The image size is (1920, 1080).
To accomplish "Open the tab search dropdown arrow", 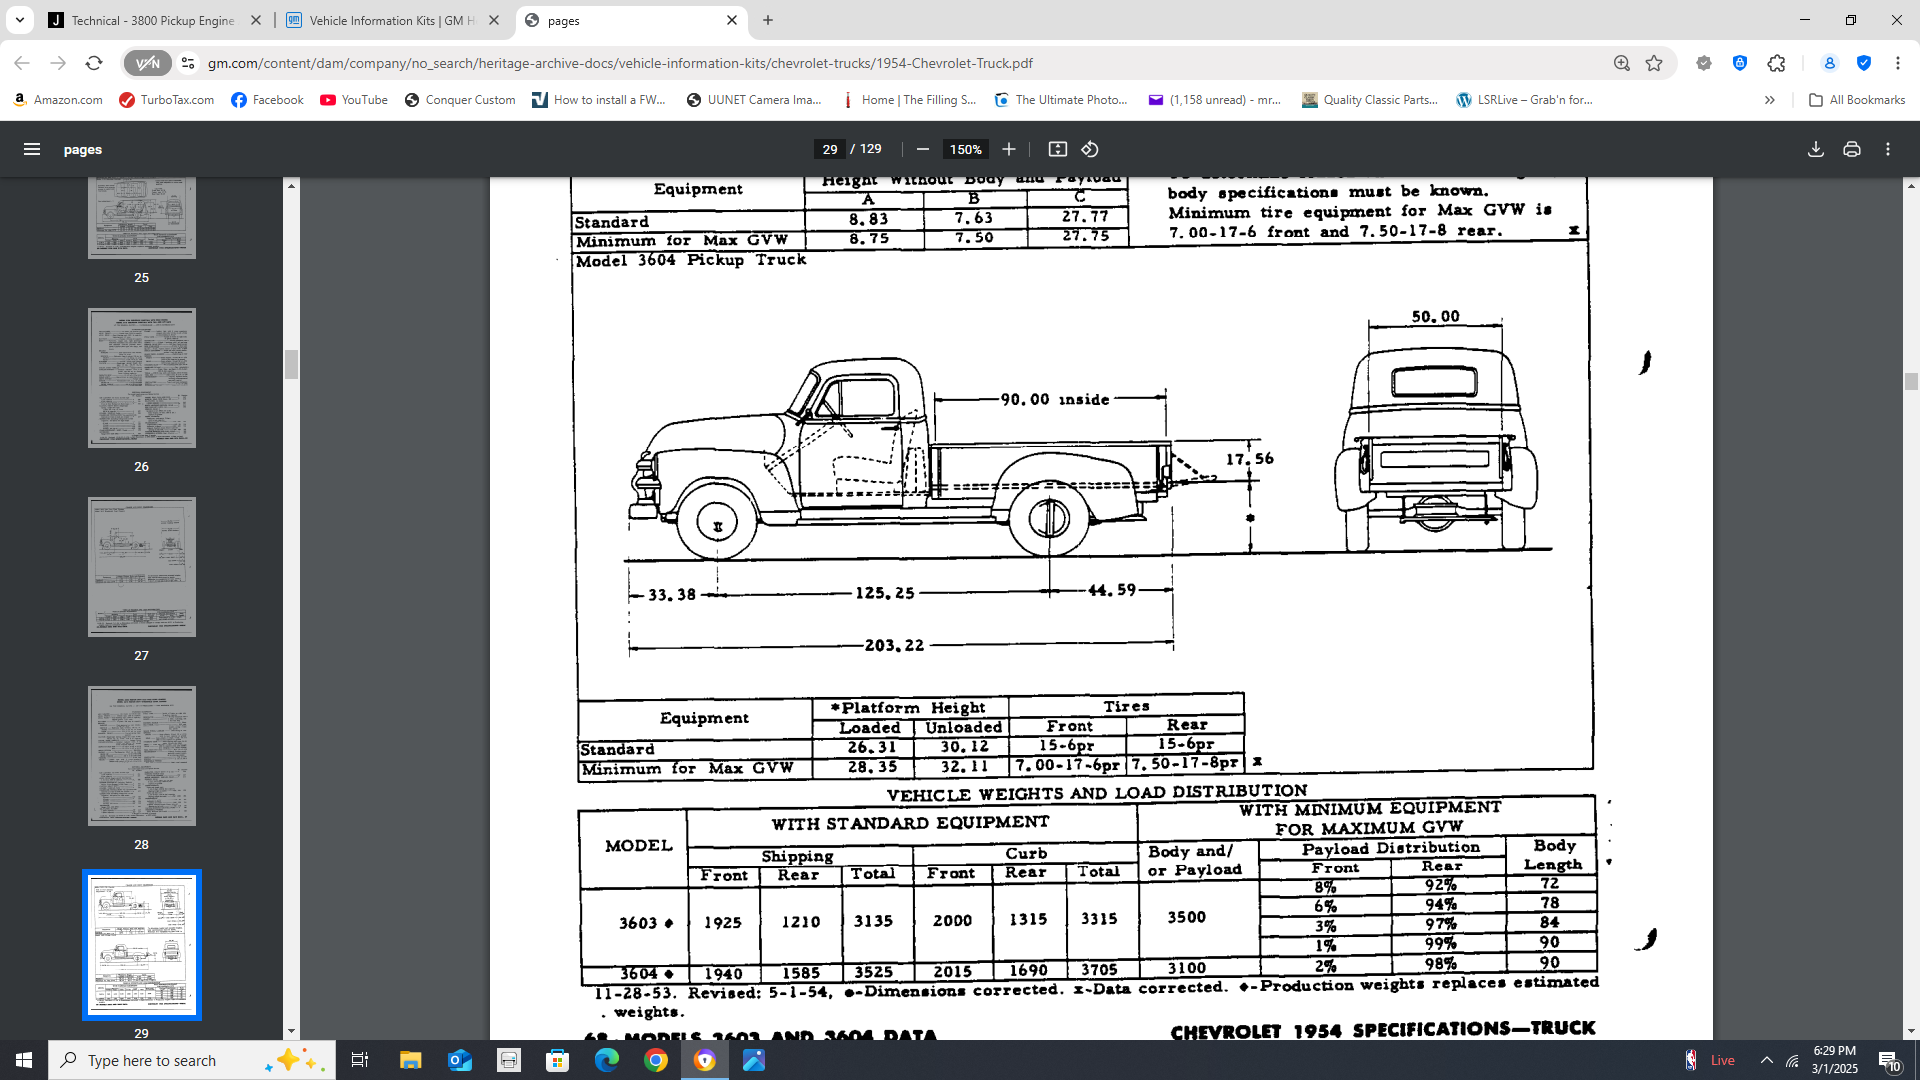I will point(19,20).
